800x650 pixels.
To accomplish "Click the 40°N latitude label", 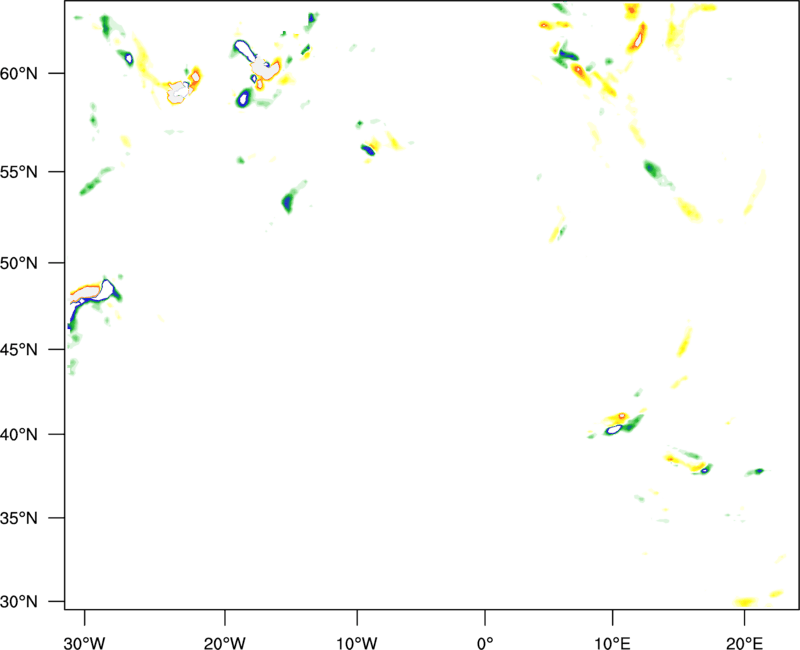I will 19,435.
